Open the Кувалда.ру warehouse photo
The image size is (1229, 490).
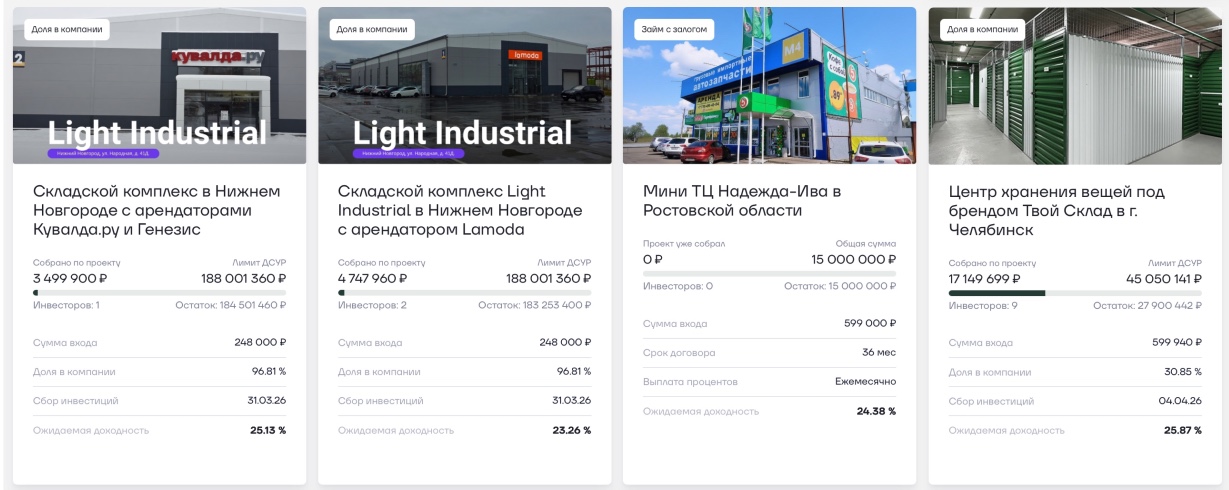160,85
